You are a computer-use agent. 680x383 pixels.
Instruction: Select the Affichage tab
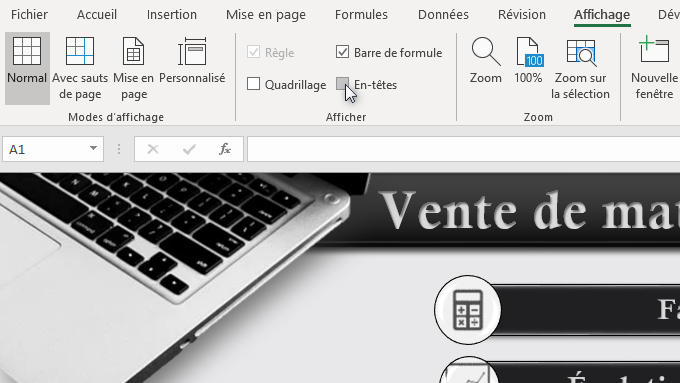(x=602, y=15)
